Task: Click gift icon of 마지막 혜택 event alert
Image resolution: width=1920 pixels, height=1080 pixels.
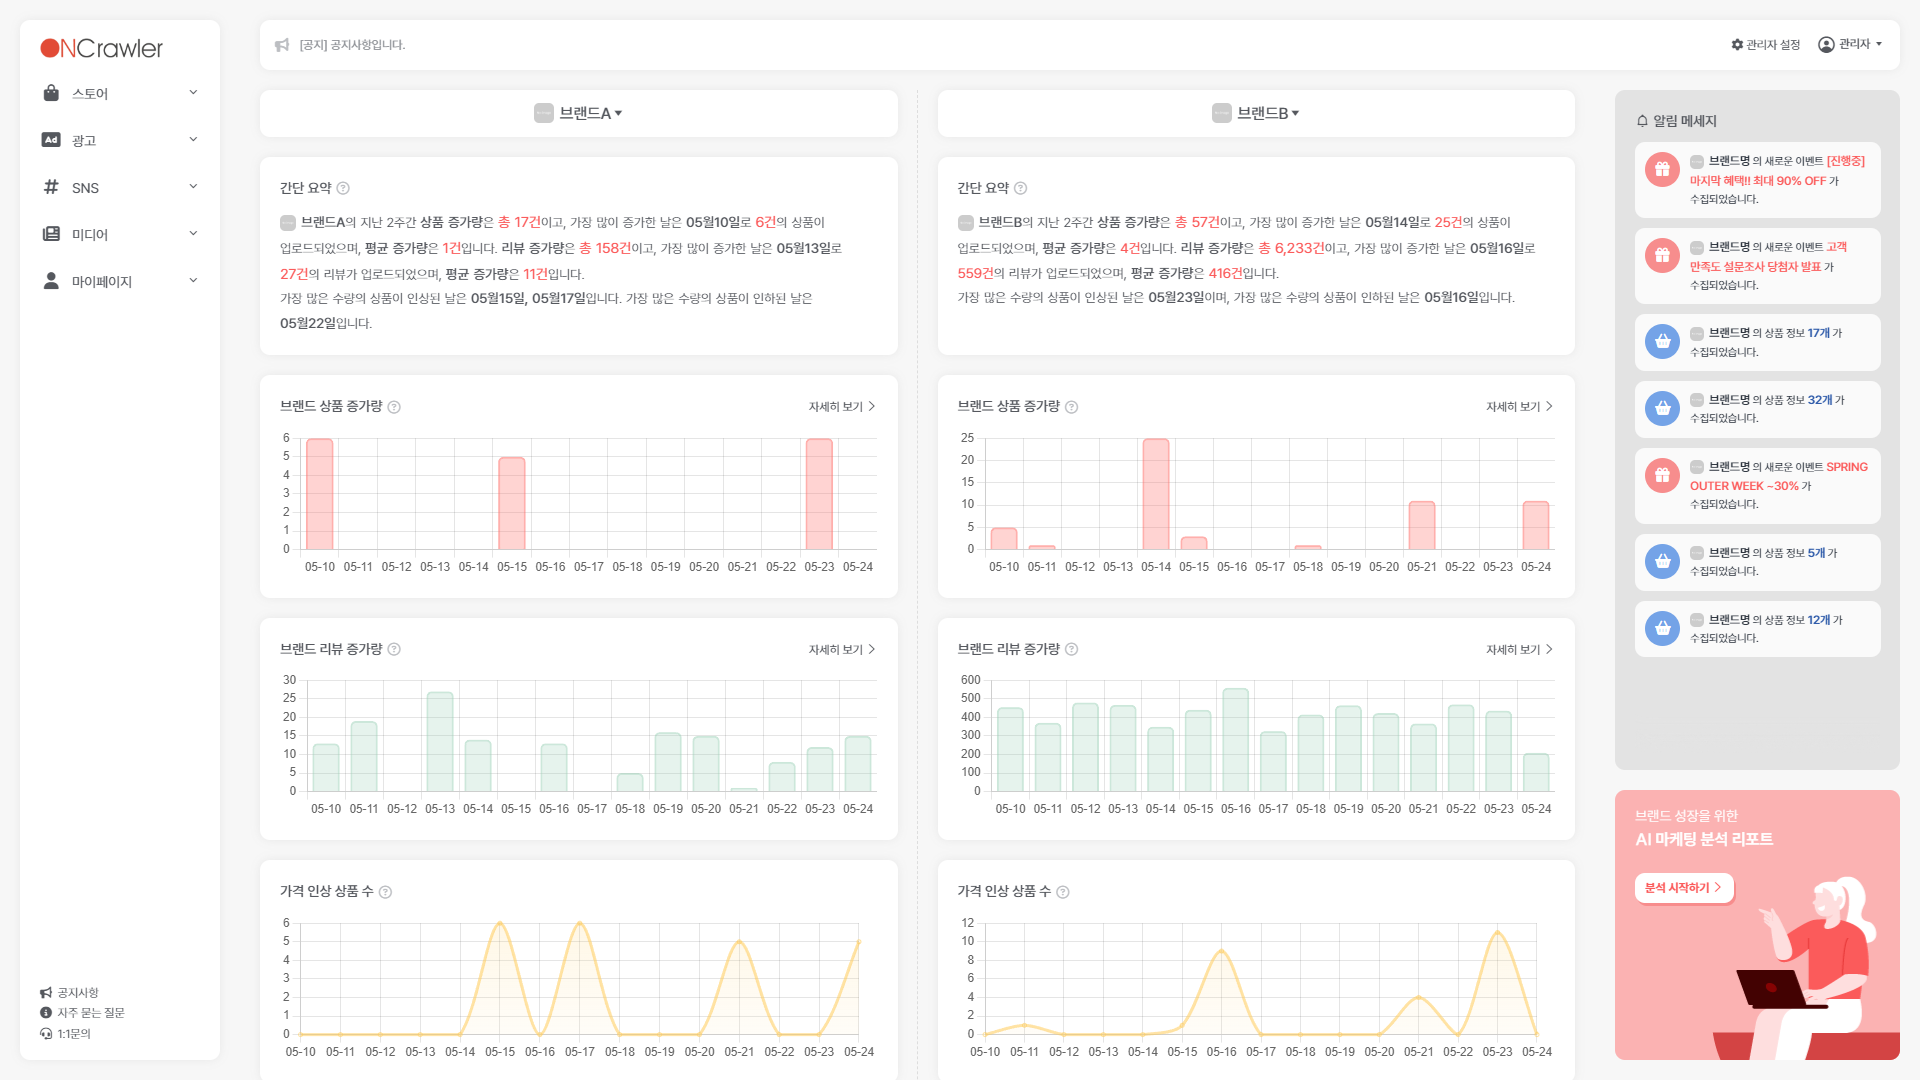Action: tap(1662, 170)
